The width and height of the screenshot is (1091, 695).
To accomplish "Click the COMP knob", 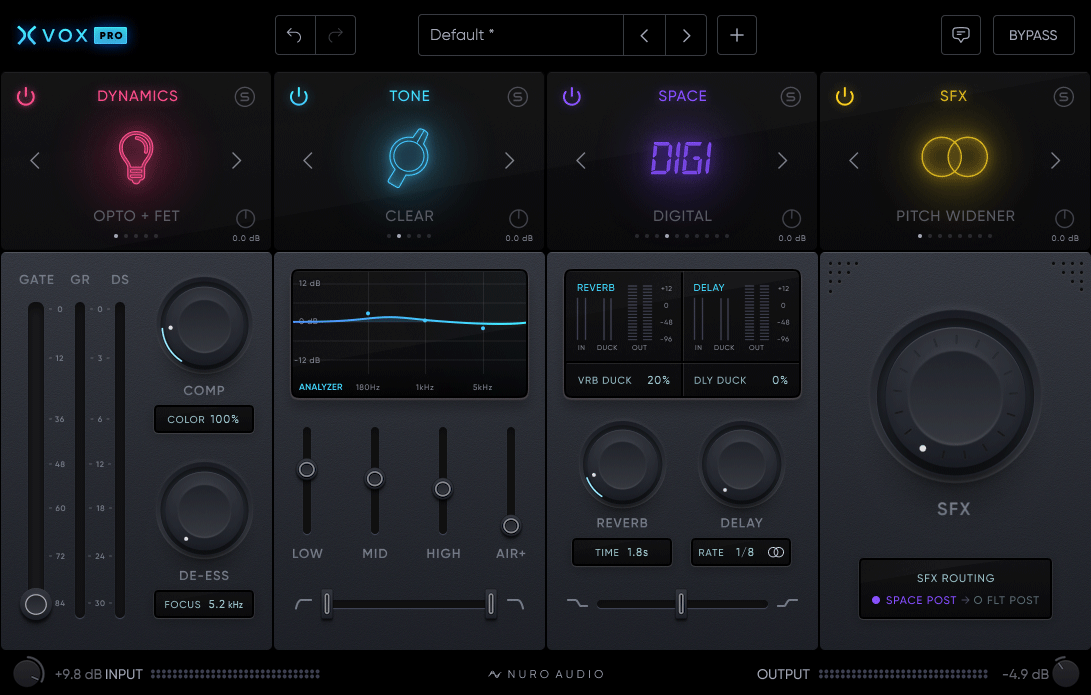I will coord(204,325).
